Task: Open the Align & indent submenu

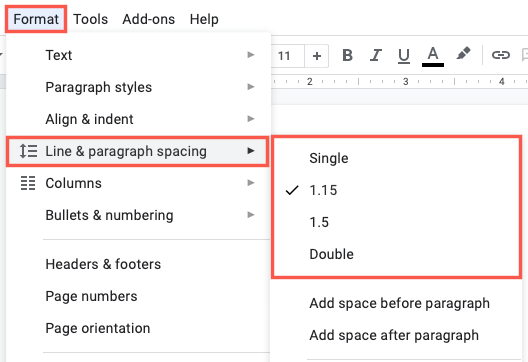Action: point(138,119)
